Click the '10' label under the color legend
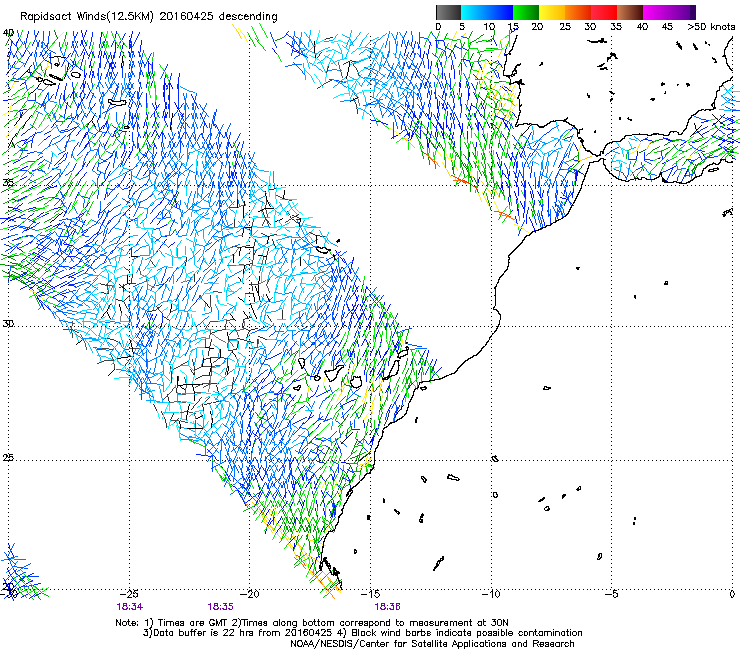 (489, 27)
